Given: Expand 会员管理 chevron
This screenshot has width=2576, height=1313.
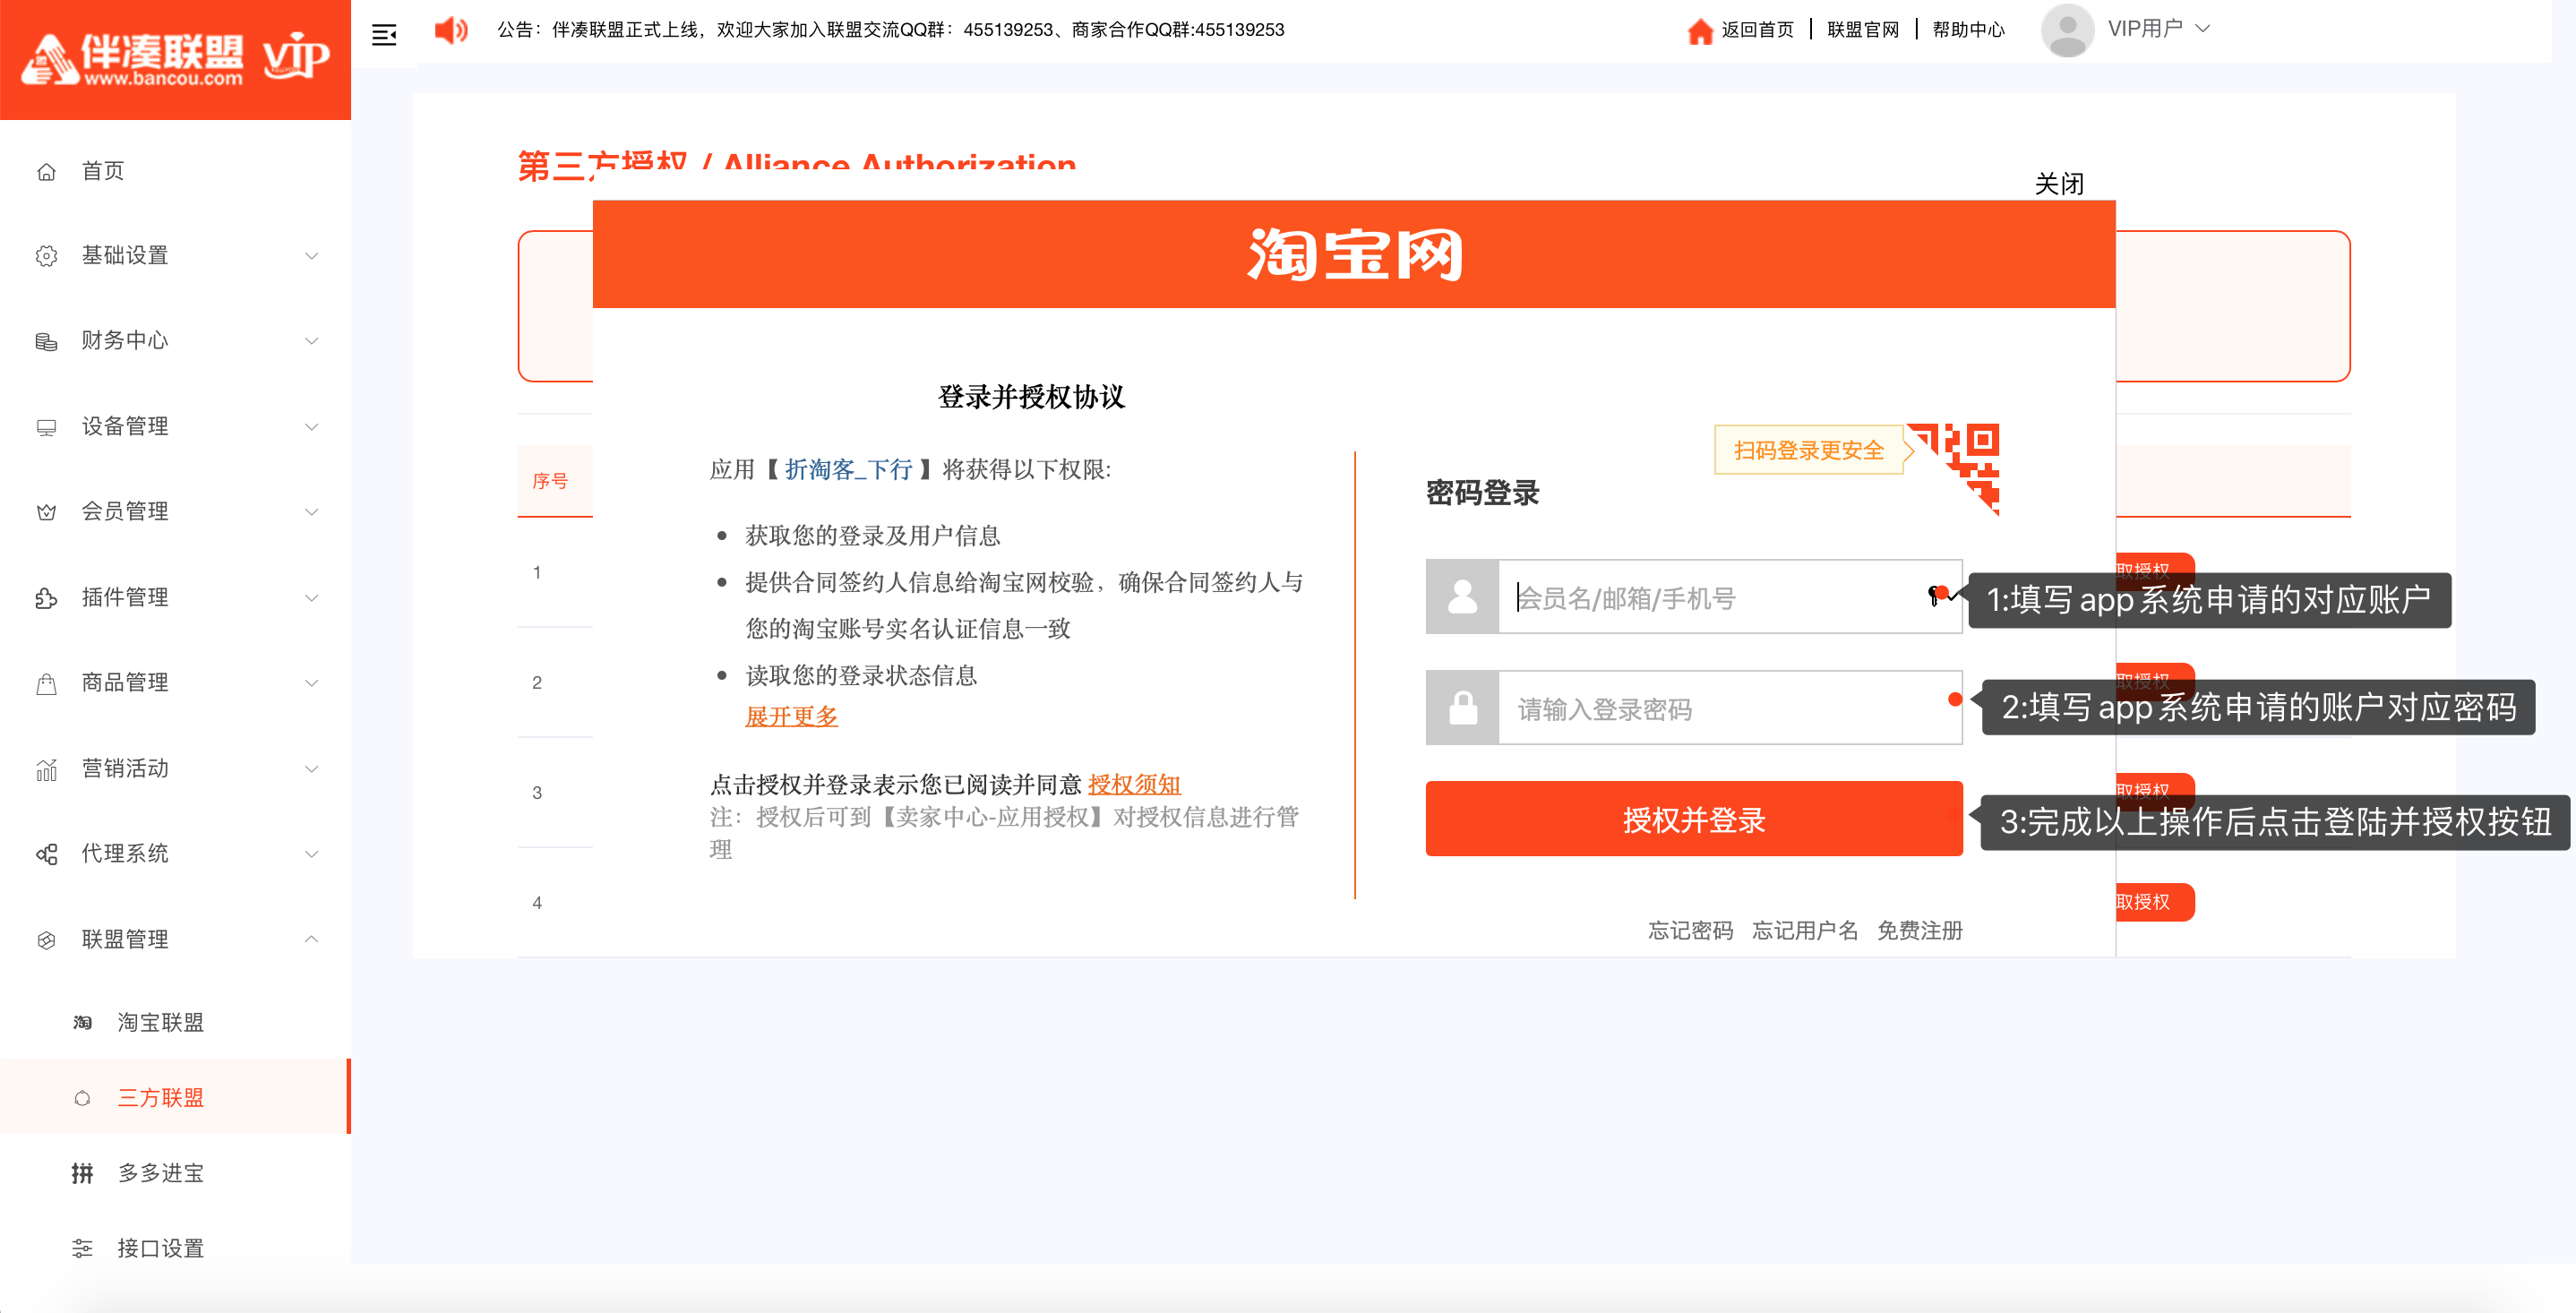Looking at the screenshot, I should tap(311, 512).
